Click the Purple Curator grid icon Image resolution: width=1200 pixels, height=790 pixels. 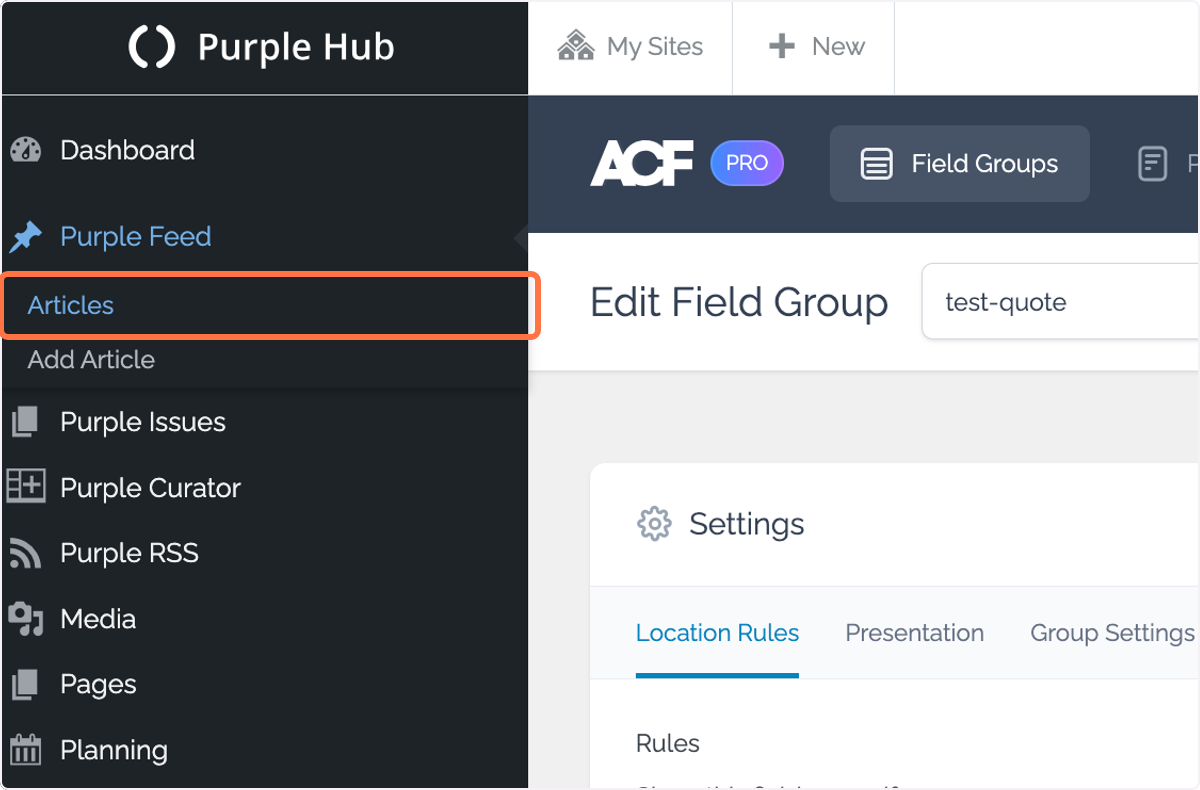click(x=26, y=487)
